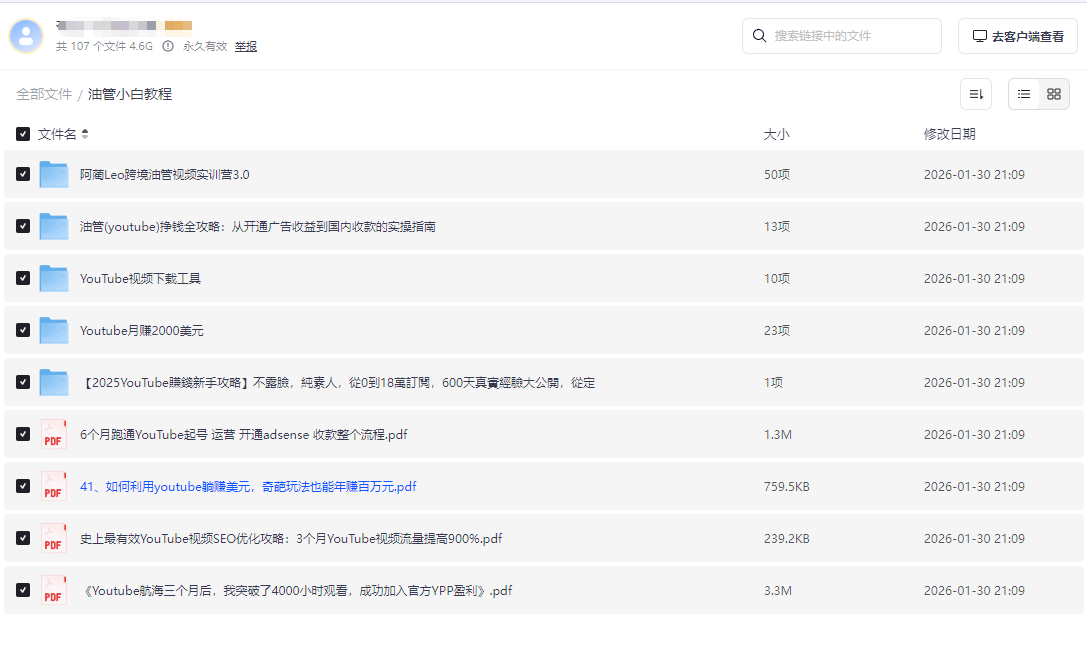Click PDF icon for 史上最有效YouTube视频SEO file
This screenshot has width=1087, height=665.
53,538
